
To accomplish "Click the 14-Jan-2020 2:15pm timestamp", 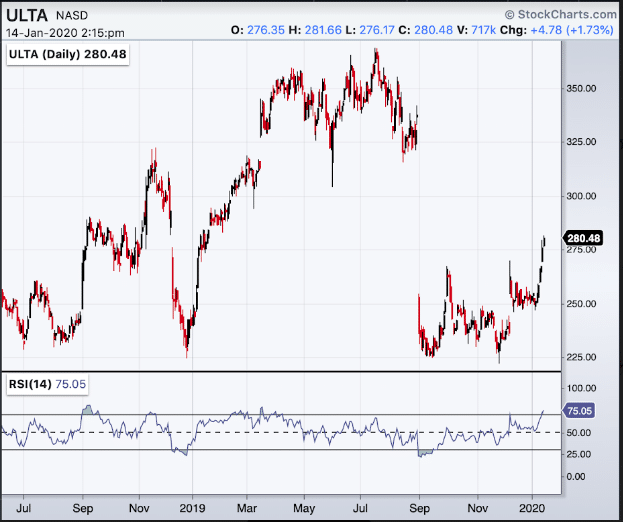I will point(65,33).
